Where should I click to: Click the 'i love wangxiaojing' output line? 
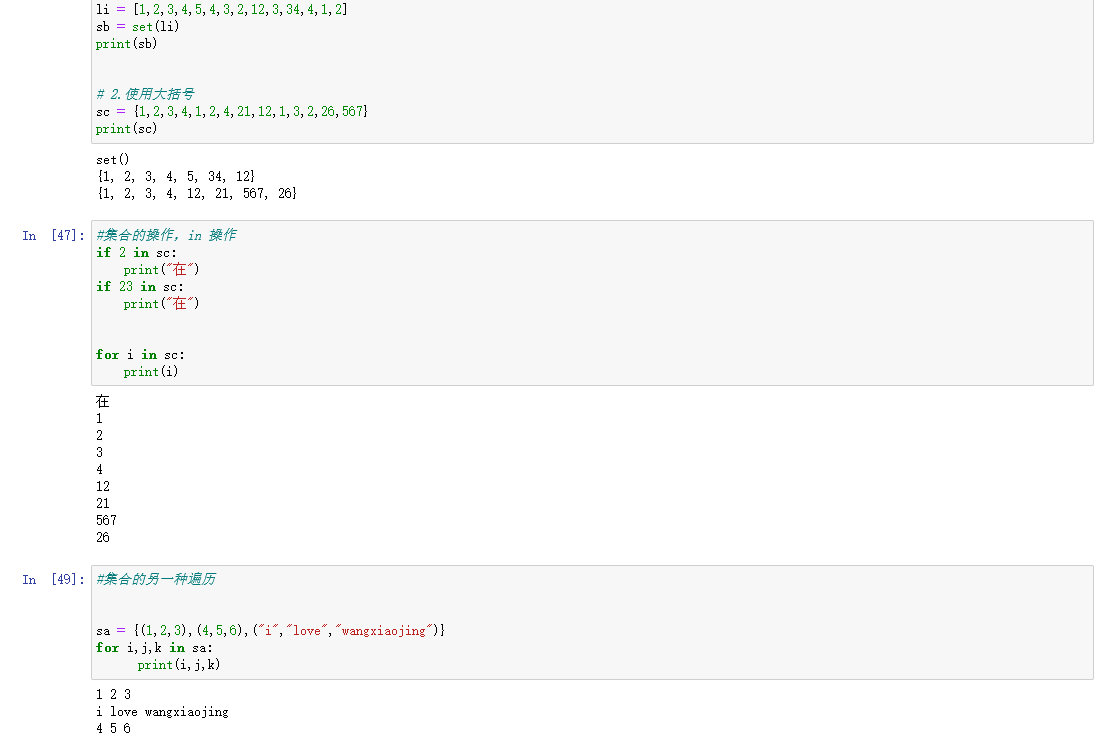pos(162,712)
